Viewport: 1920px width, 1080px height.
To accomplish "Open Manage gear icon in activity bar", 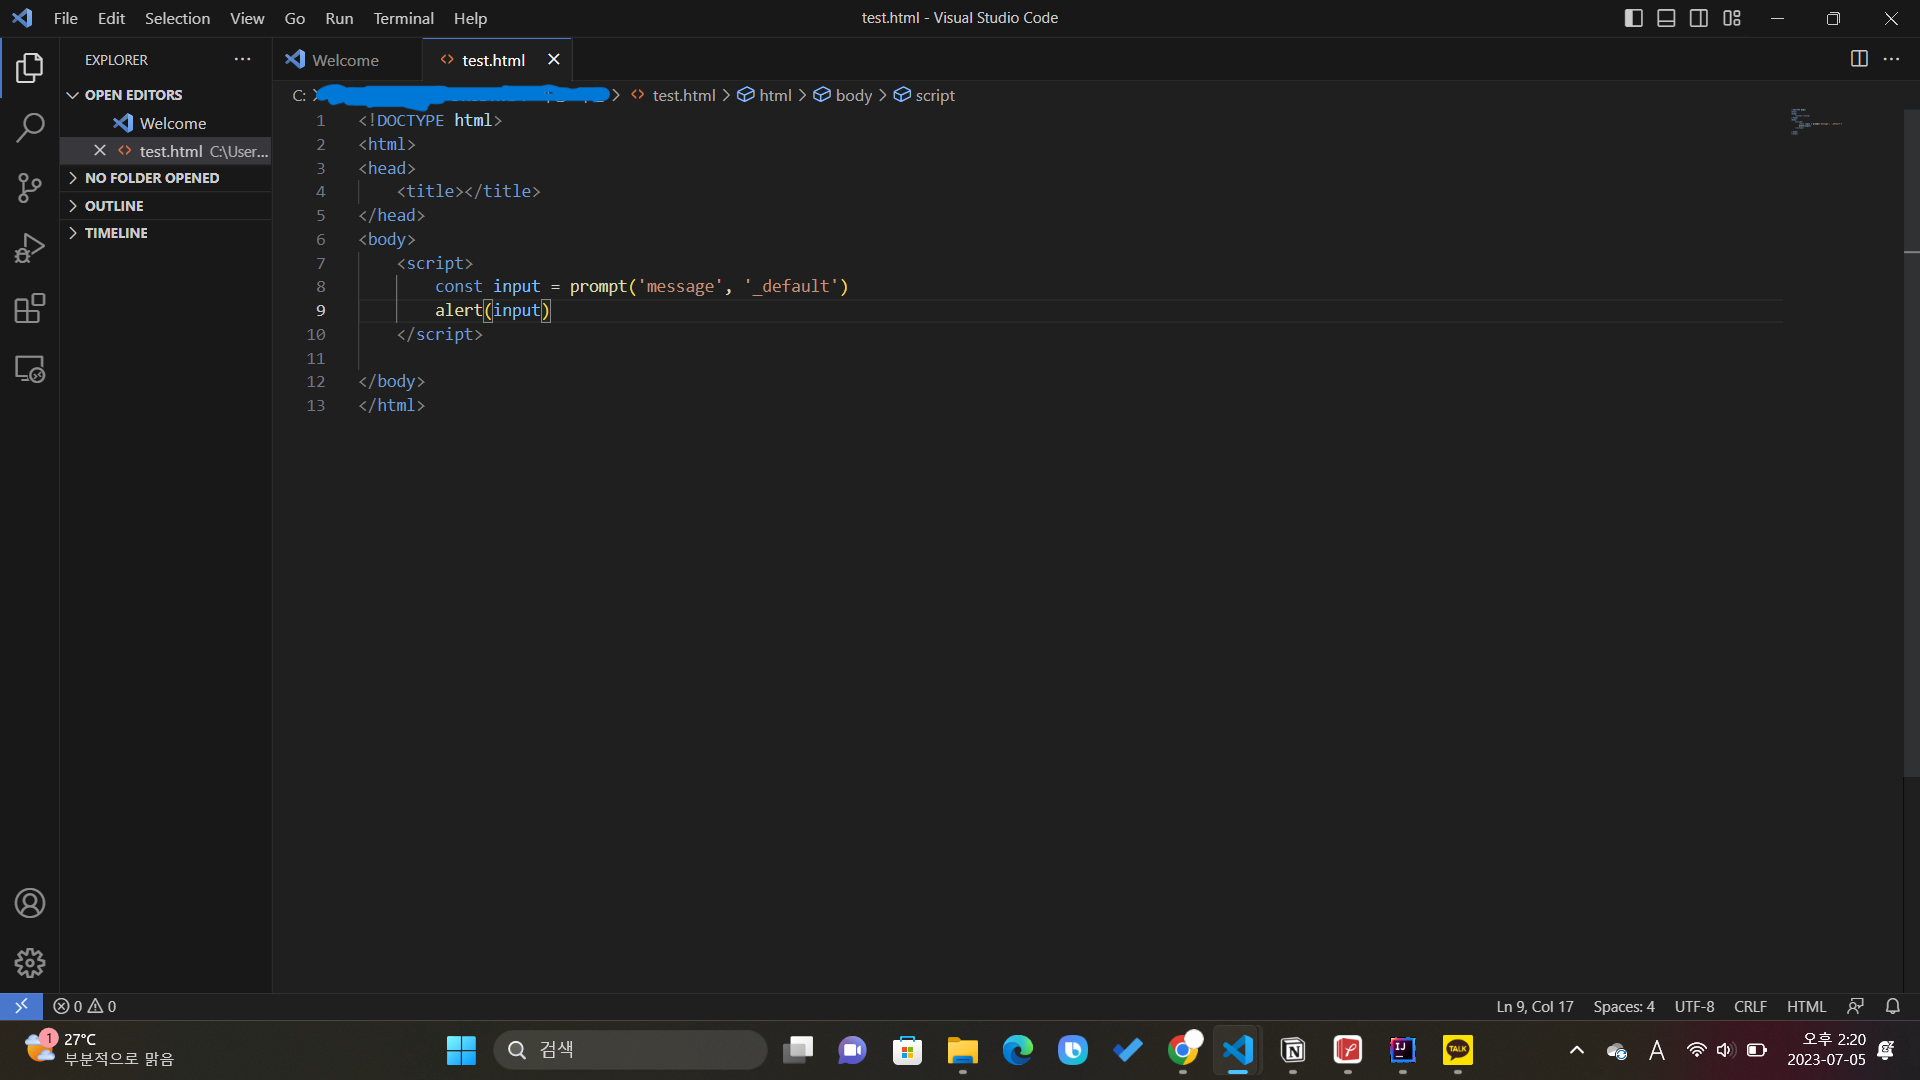I will point(30,963).
